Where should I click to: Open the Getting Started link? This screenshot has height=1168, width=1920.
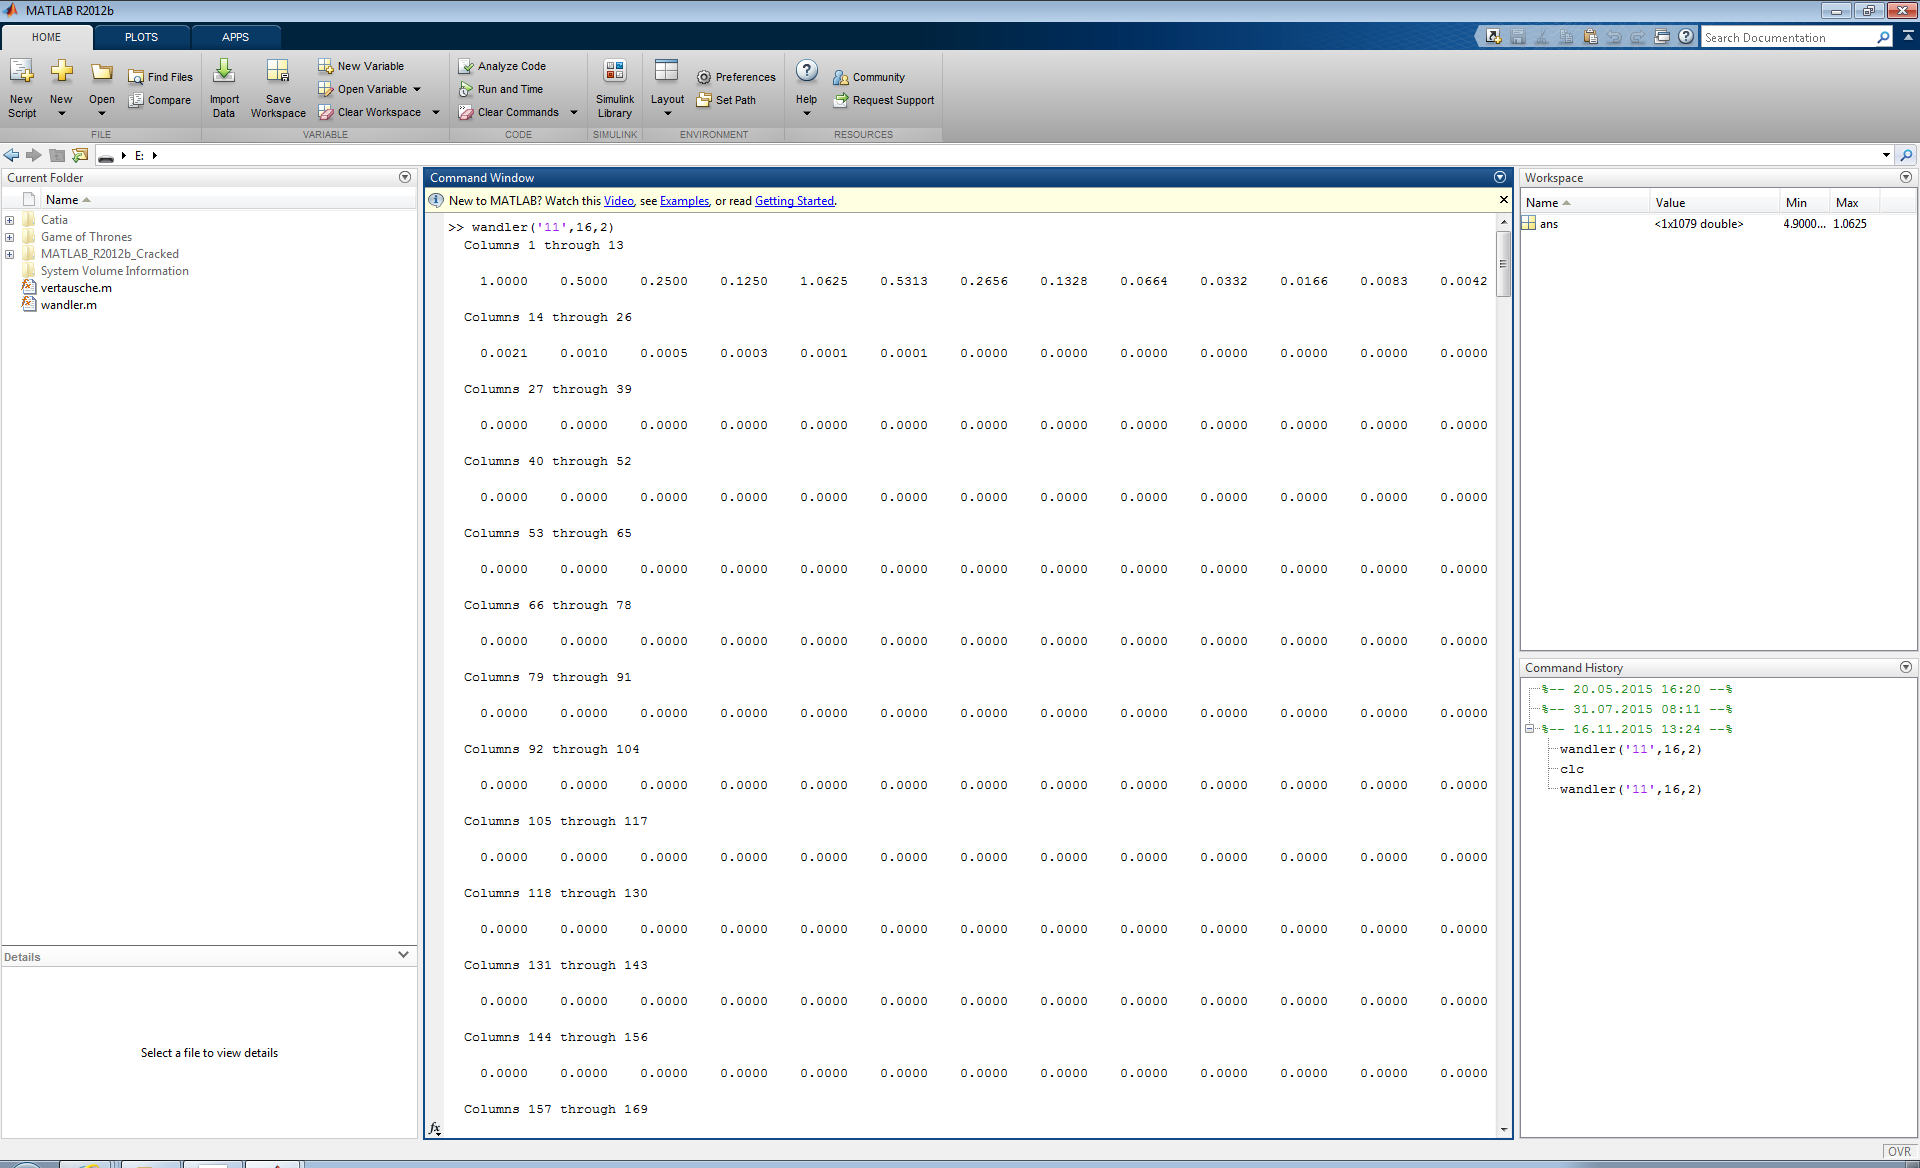pyautogui.click(x=794, y=201)
